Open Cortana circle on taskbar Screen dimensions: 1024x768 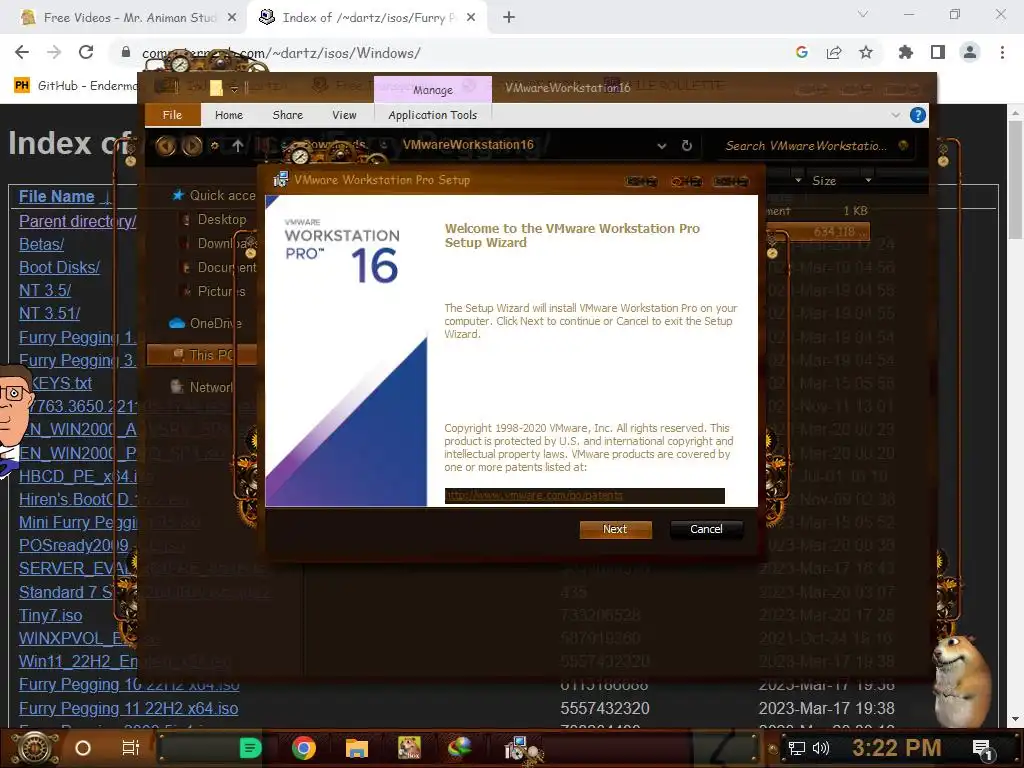coord(82,748)
